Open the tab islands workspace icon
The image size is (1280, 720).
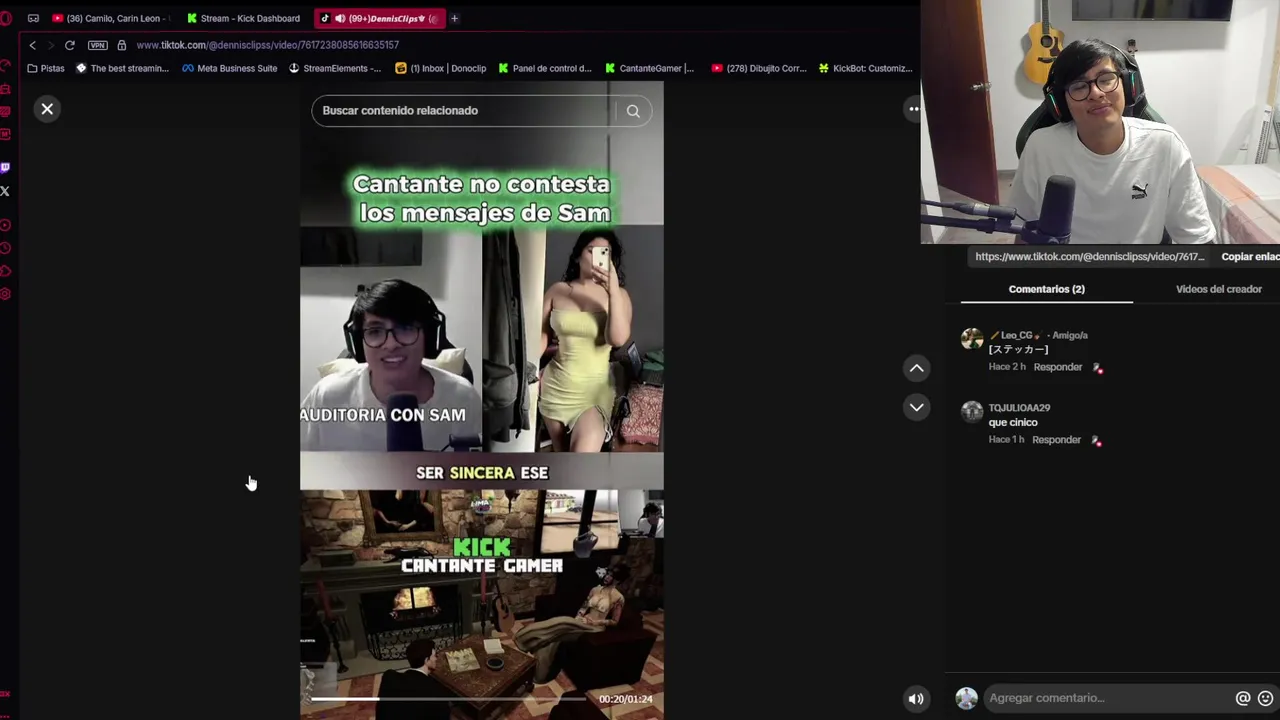pos(33,18)
